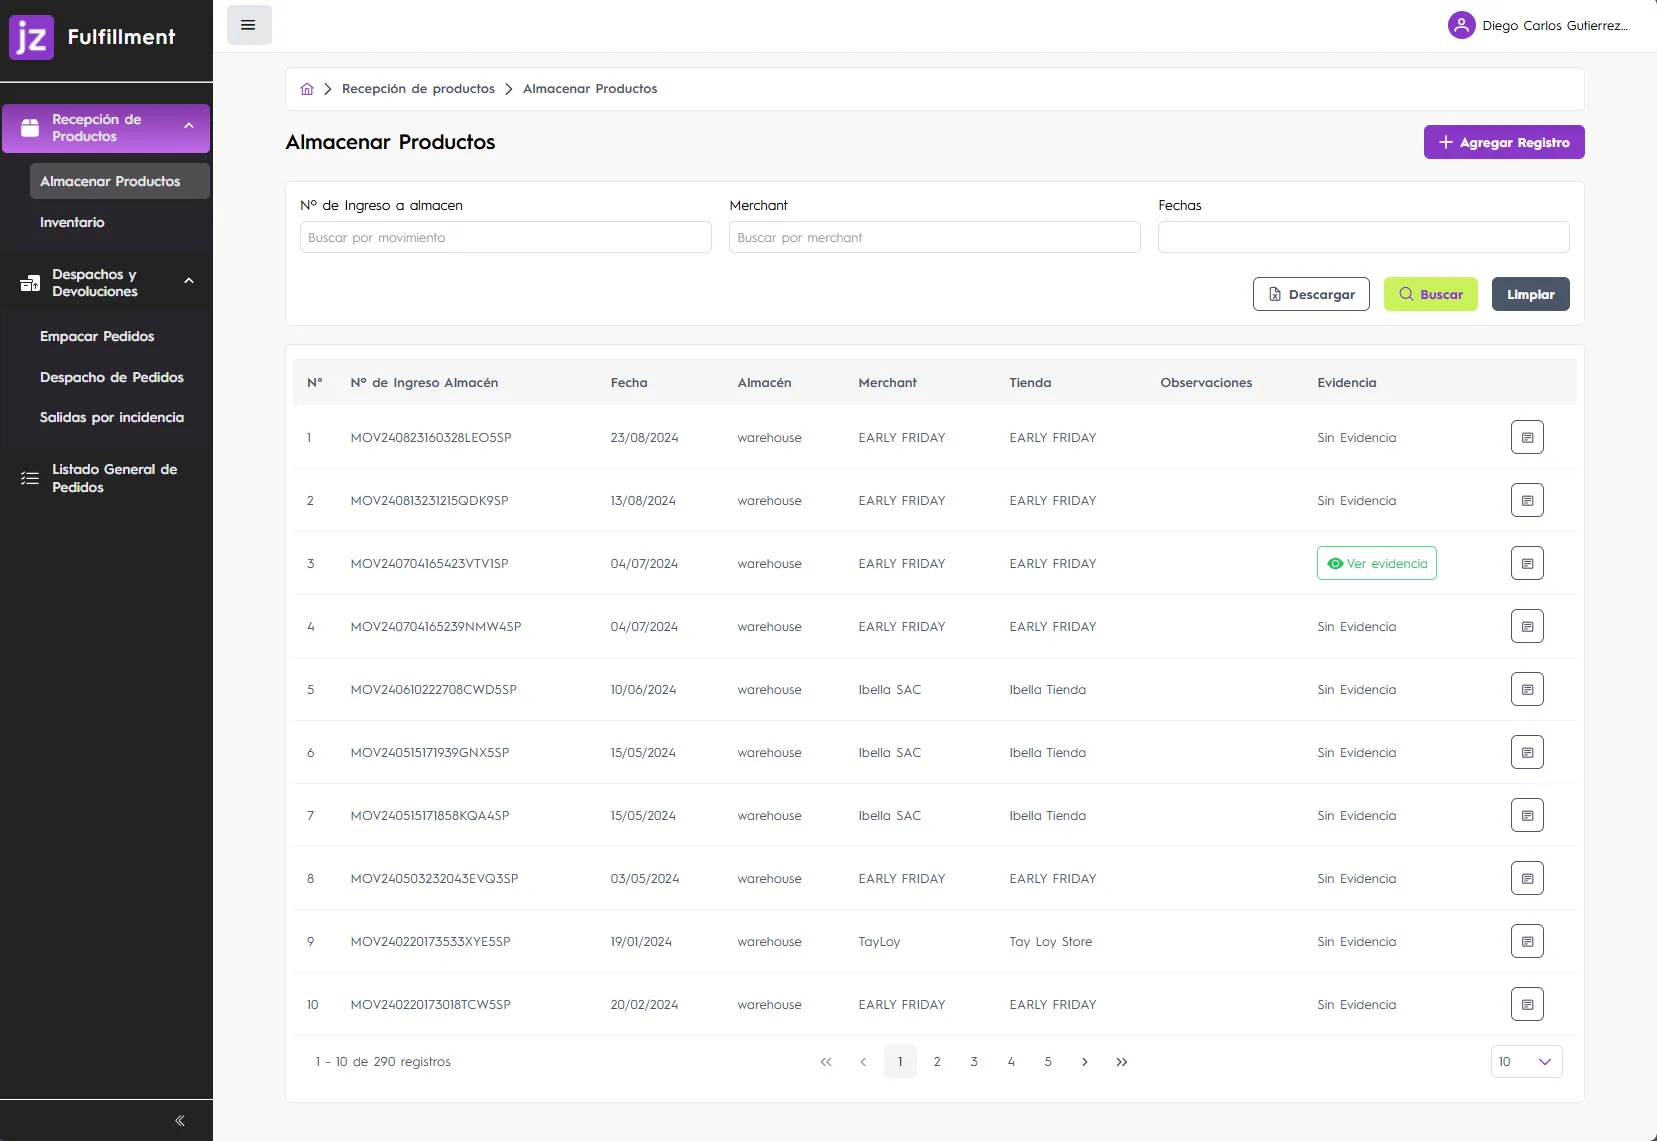Select current page 1 in pagination

point(900,1062)
